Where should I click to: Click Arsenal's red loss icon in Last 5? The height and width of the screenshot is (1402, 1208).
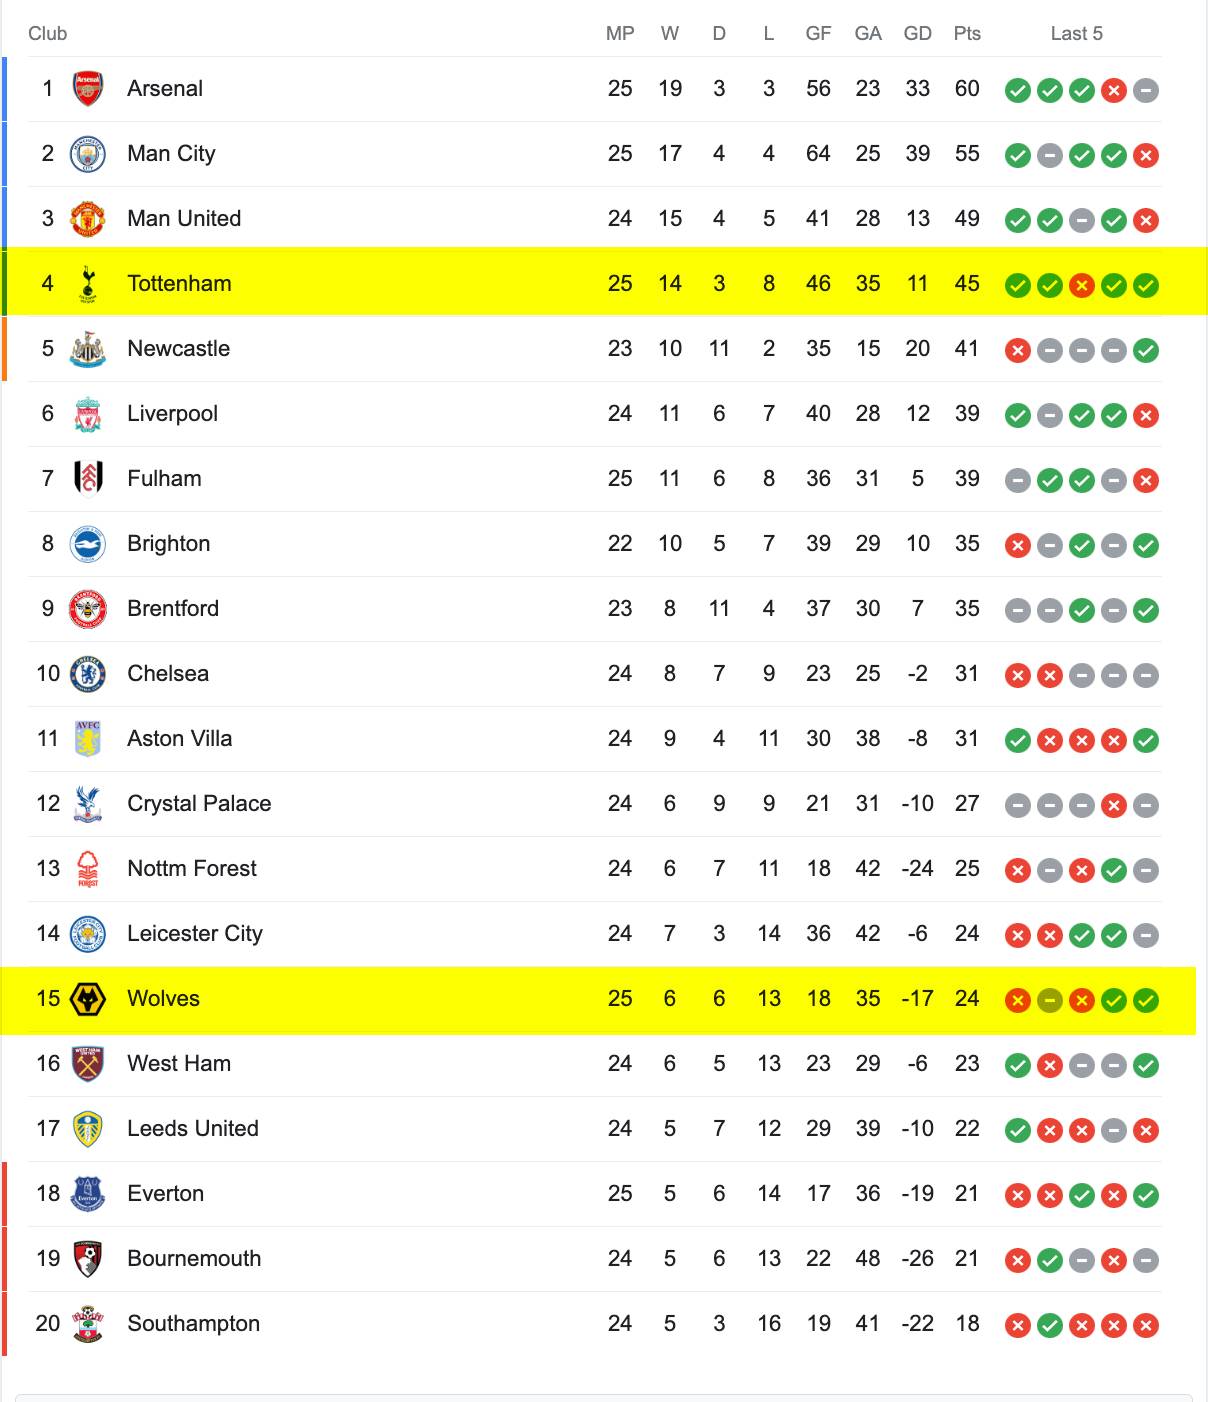[1114, 91]
